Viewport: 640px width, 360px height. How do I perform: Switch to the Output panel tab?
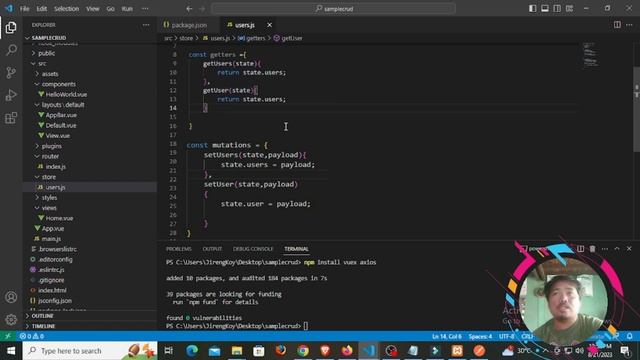212,249
